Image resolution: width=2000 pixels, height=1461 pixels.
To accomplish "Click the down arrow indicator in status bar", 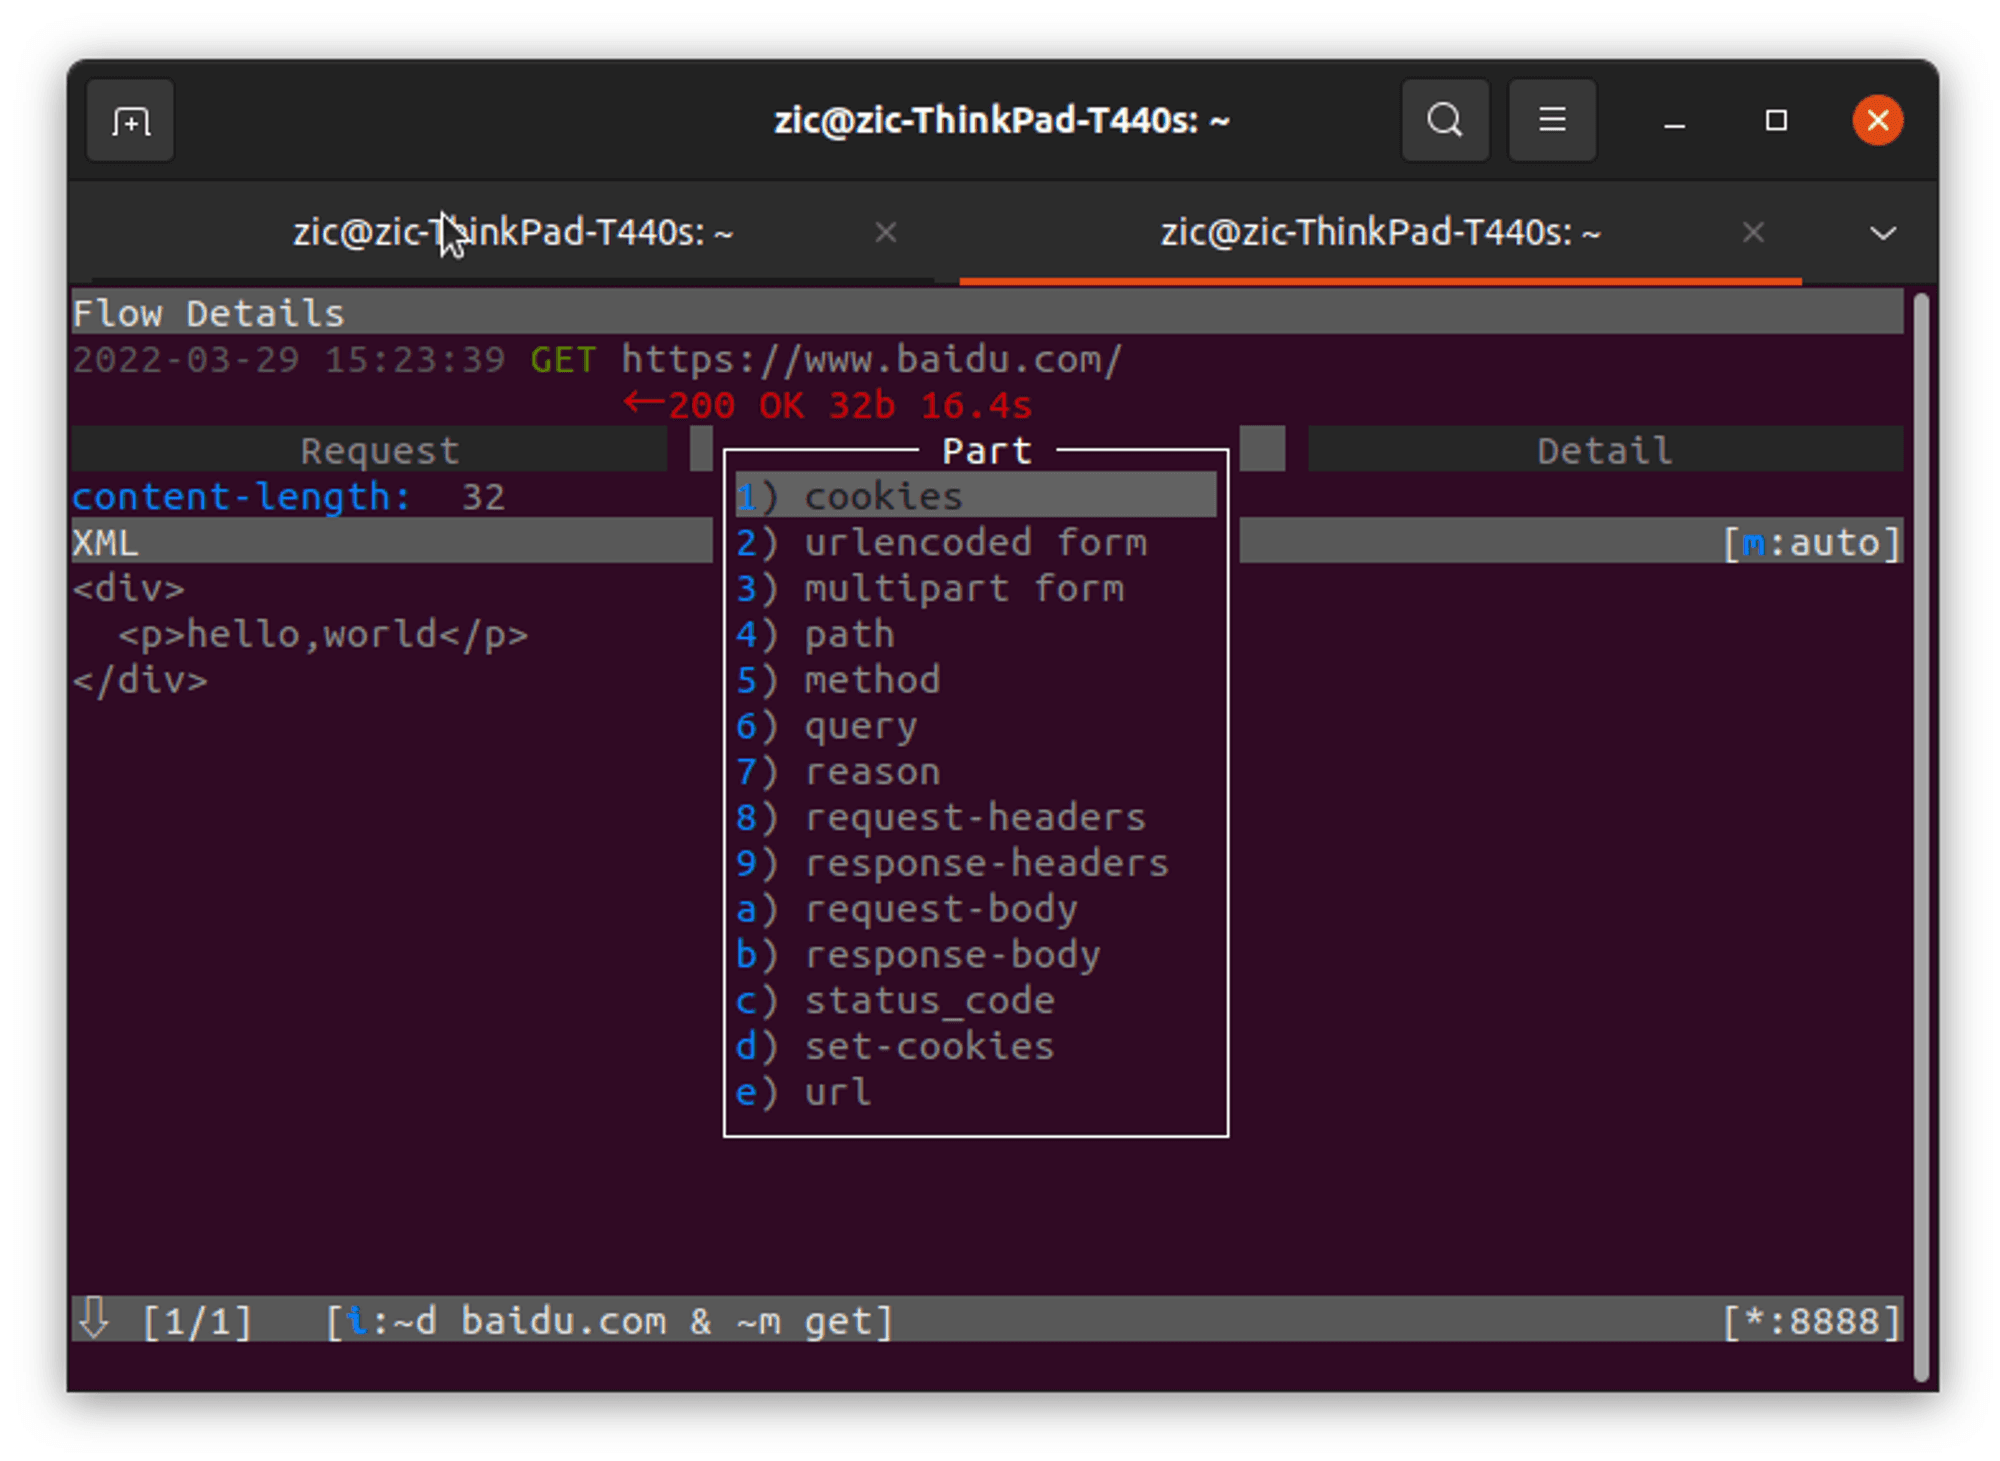I will [94, 1319].
